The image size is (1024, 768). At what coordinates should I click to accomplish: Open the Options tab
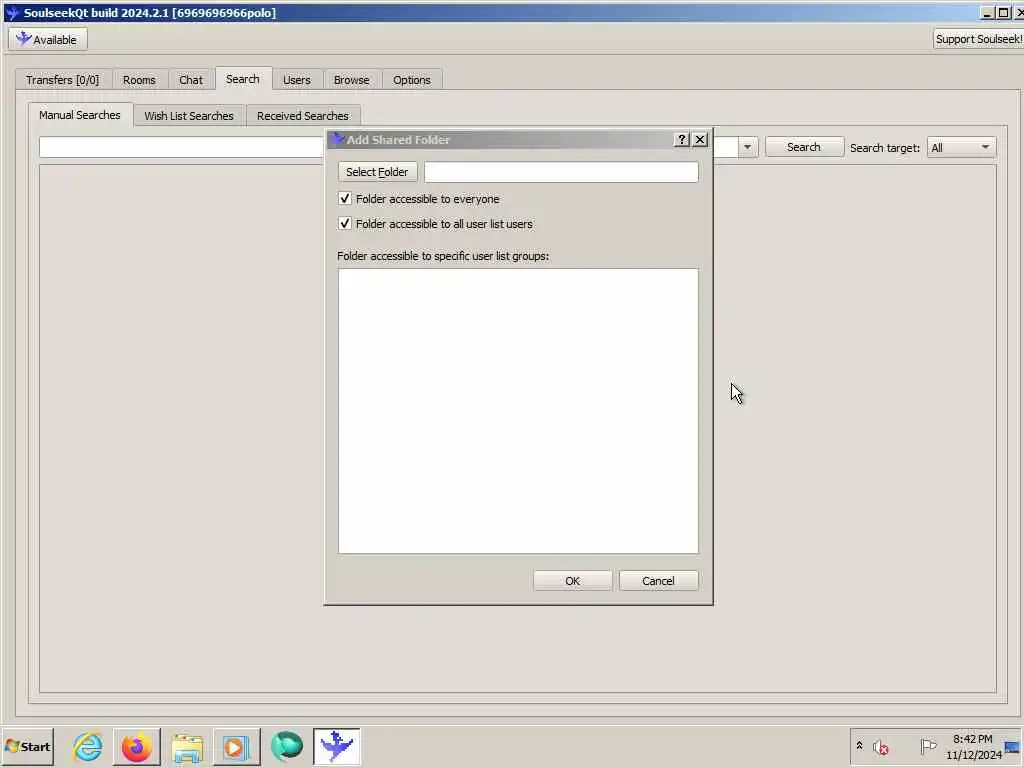pos(411,80)
